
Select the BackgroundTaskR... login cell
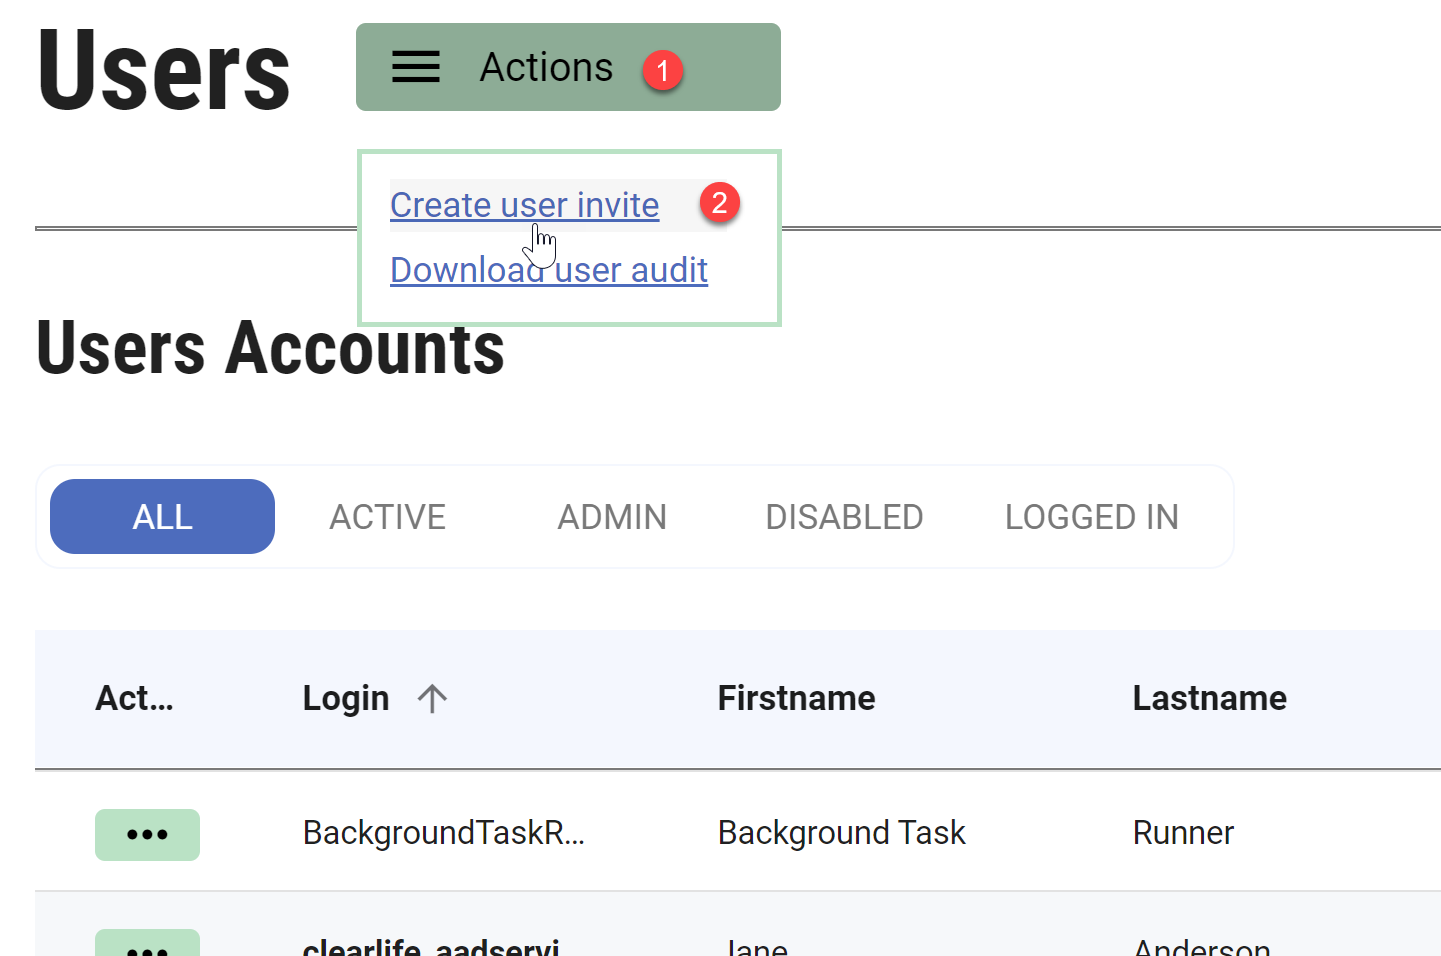(x=443, y=833)
